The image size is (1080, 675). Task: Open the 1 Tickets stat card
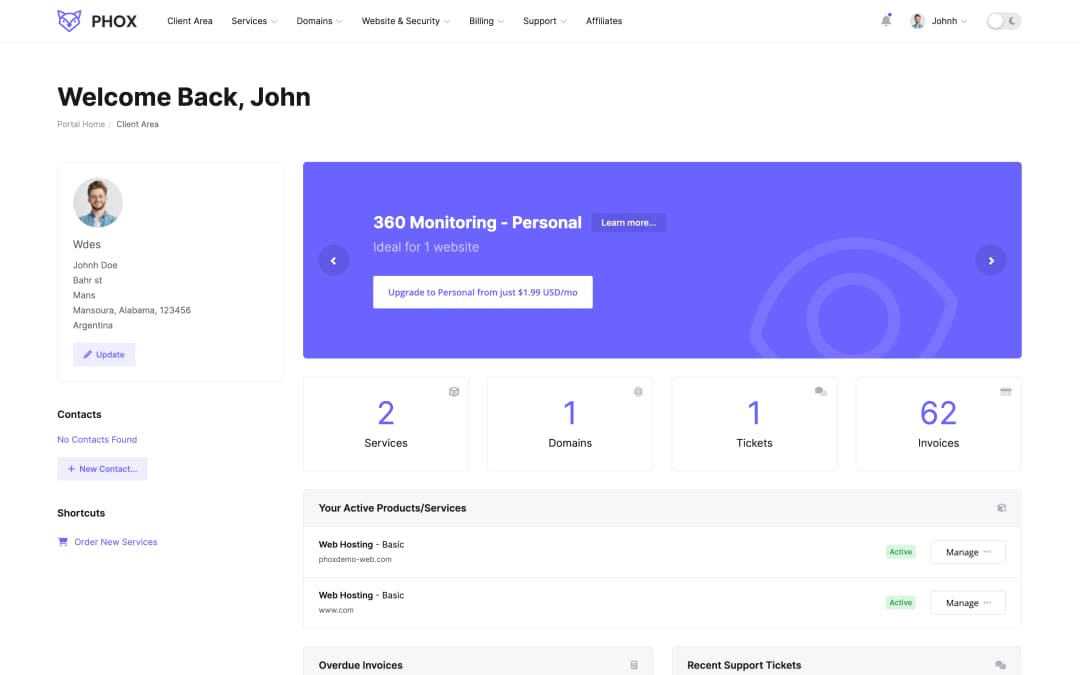754,424
